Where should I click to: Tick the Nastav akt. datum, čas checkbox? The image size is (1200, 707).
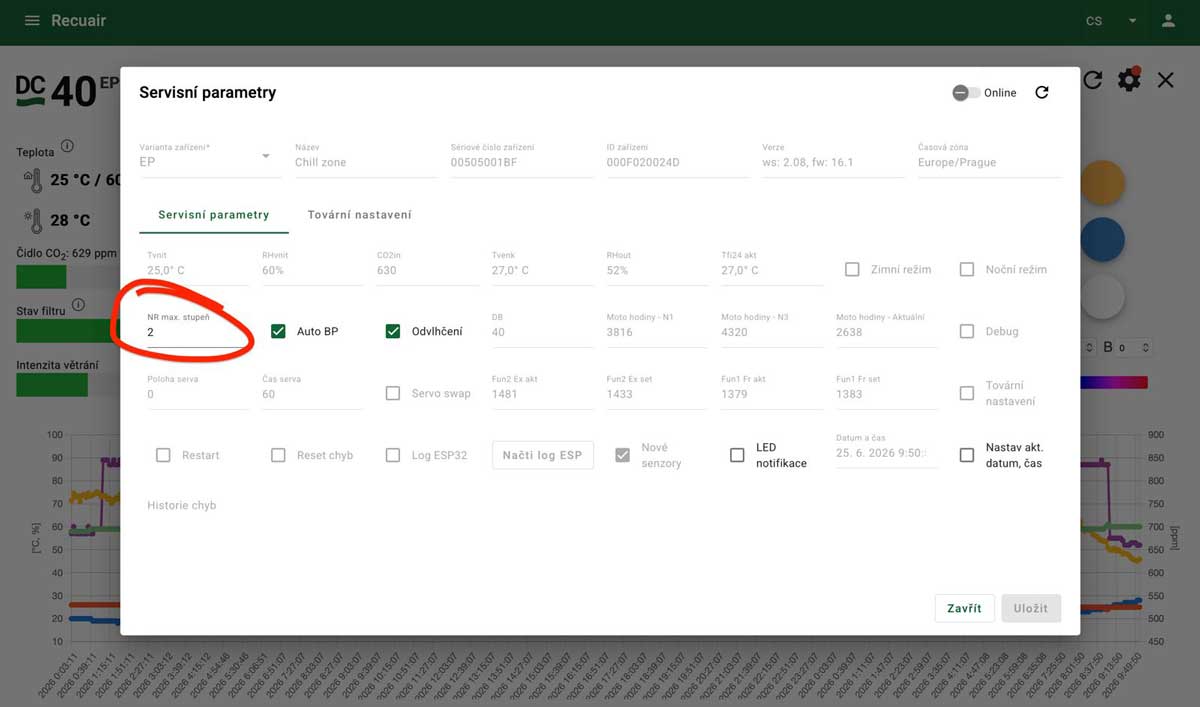967,455
